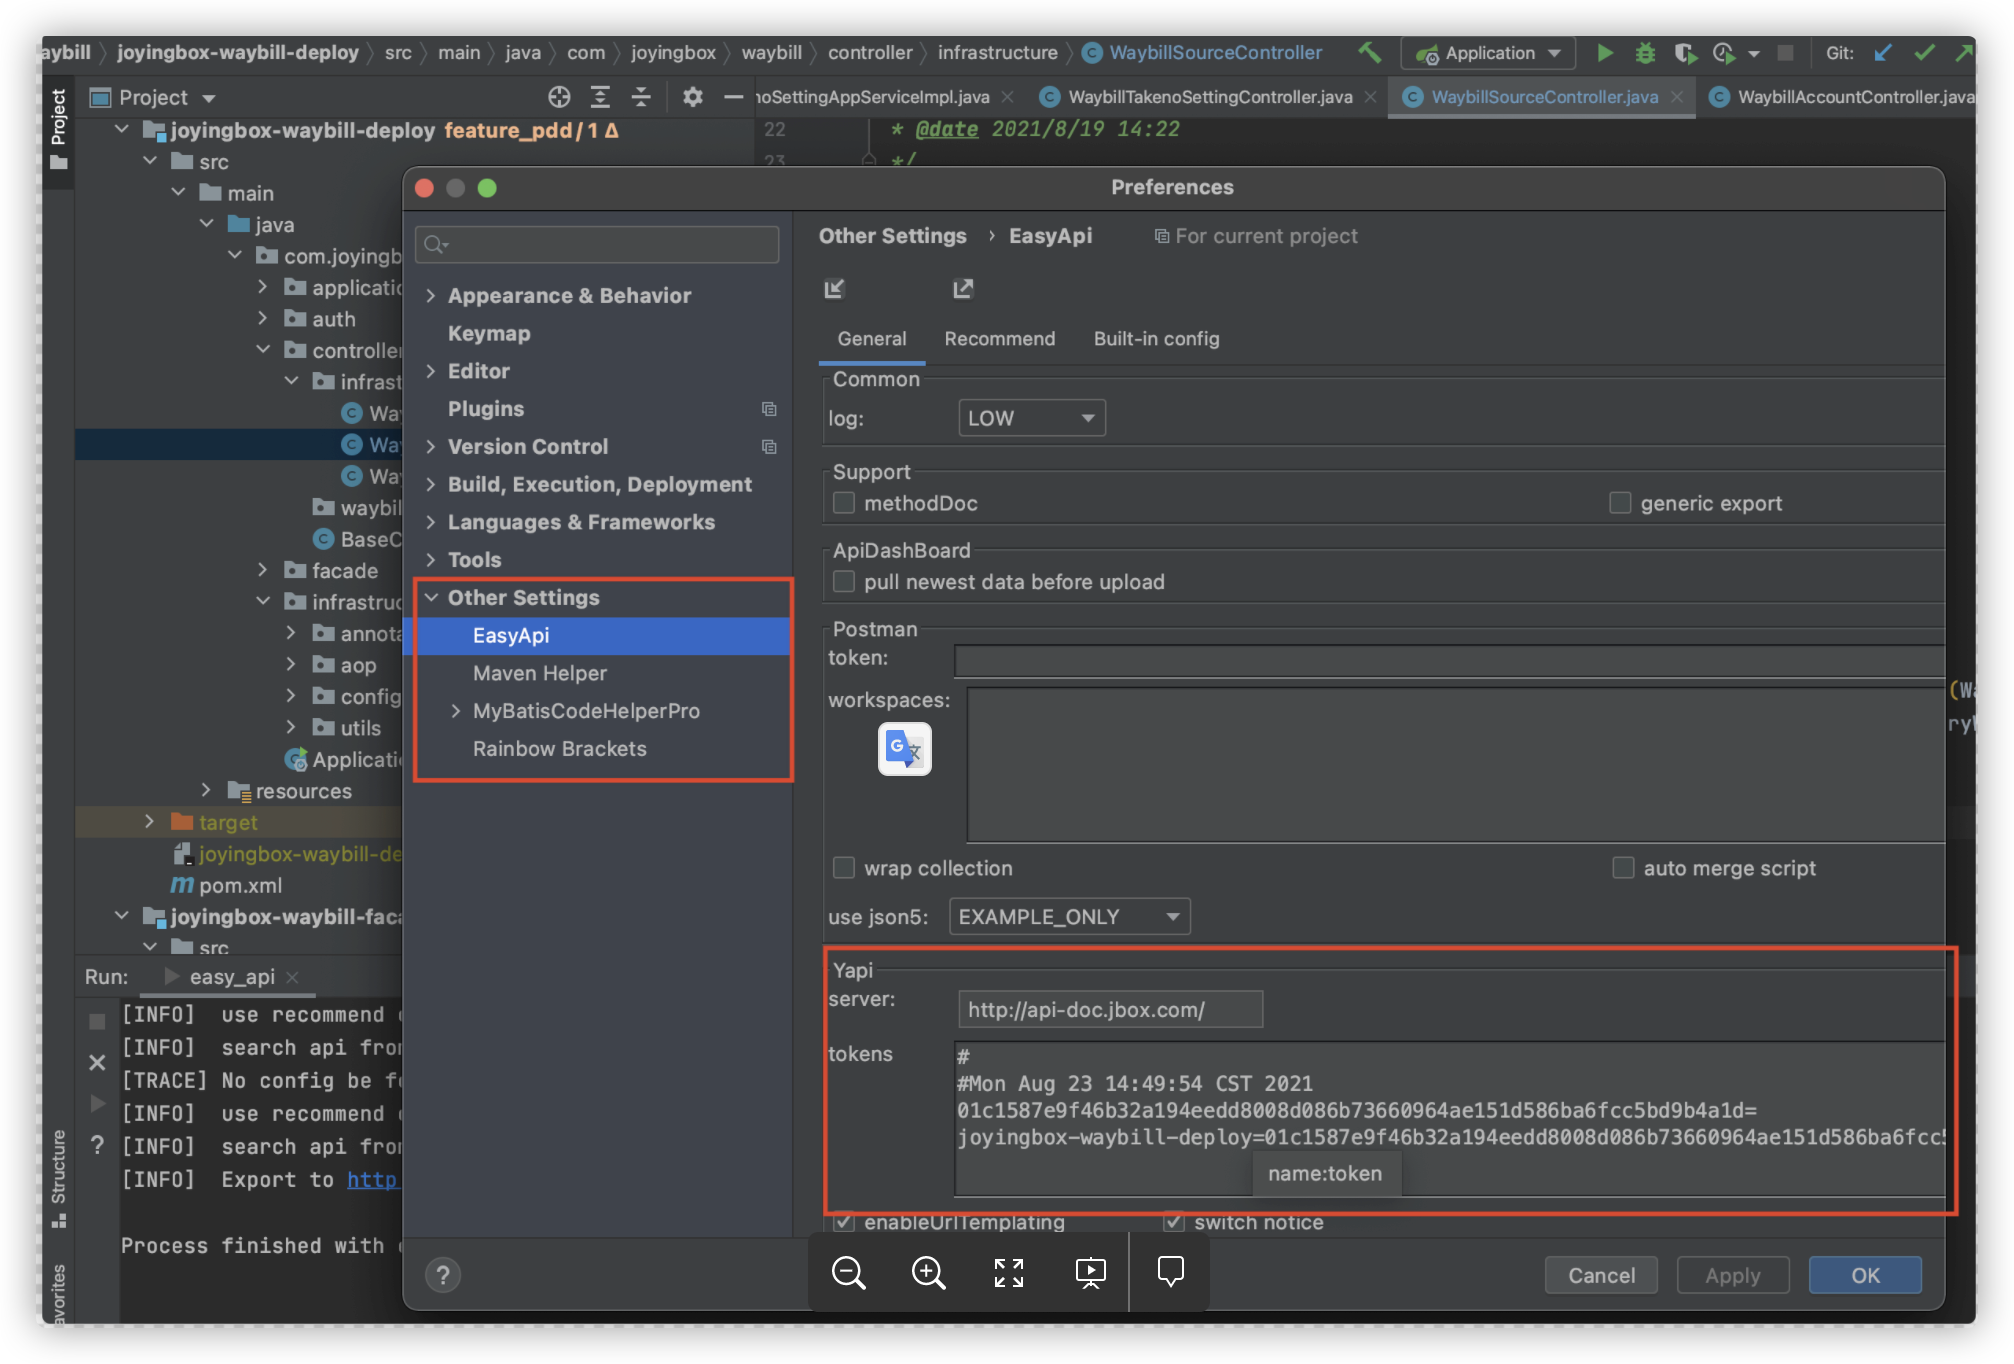Screen dimensions: 2014x1364
Task: Select easy_api tab in Run panel
Action: [232, 977]
